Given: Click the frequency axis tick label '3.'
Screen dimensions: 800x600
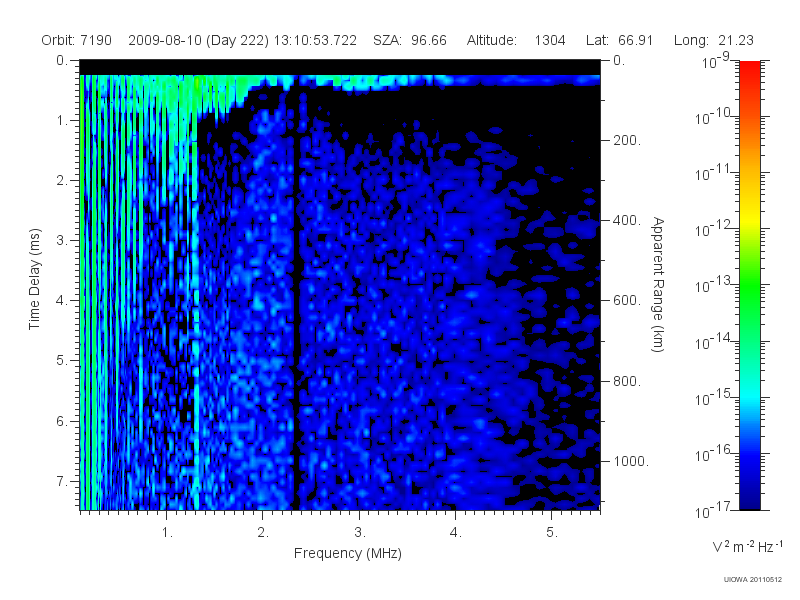Looking at the screenshot, I should coord(360,533).
